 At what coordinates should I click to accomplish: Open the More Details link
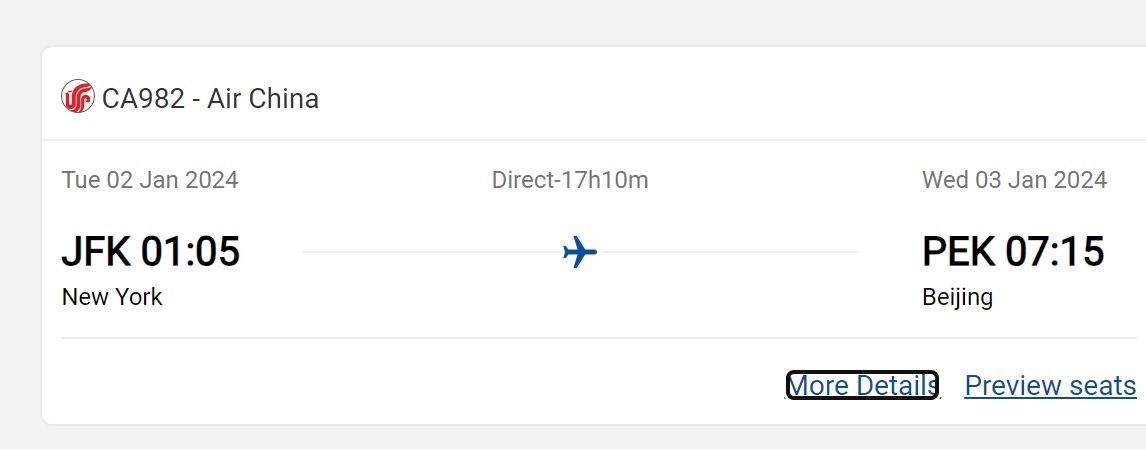pos(862,386)
